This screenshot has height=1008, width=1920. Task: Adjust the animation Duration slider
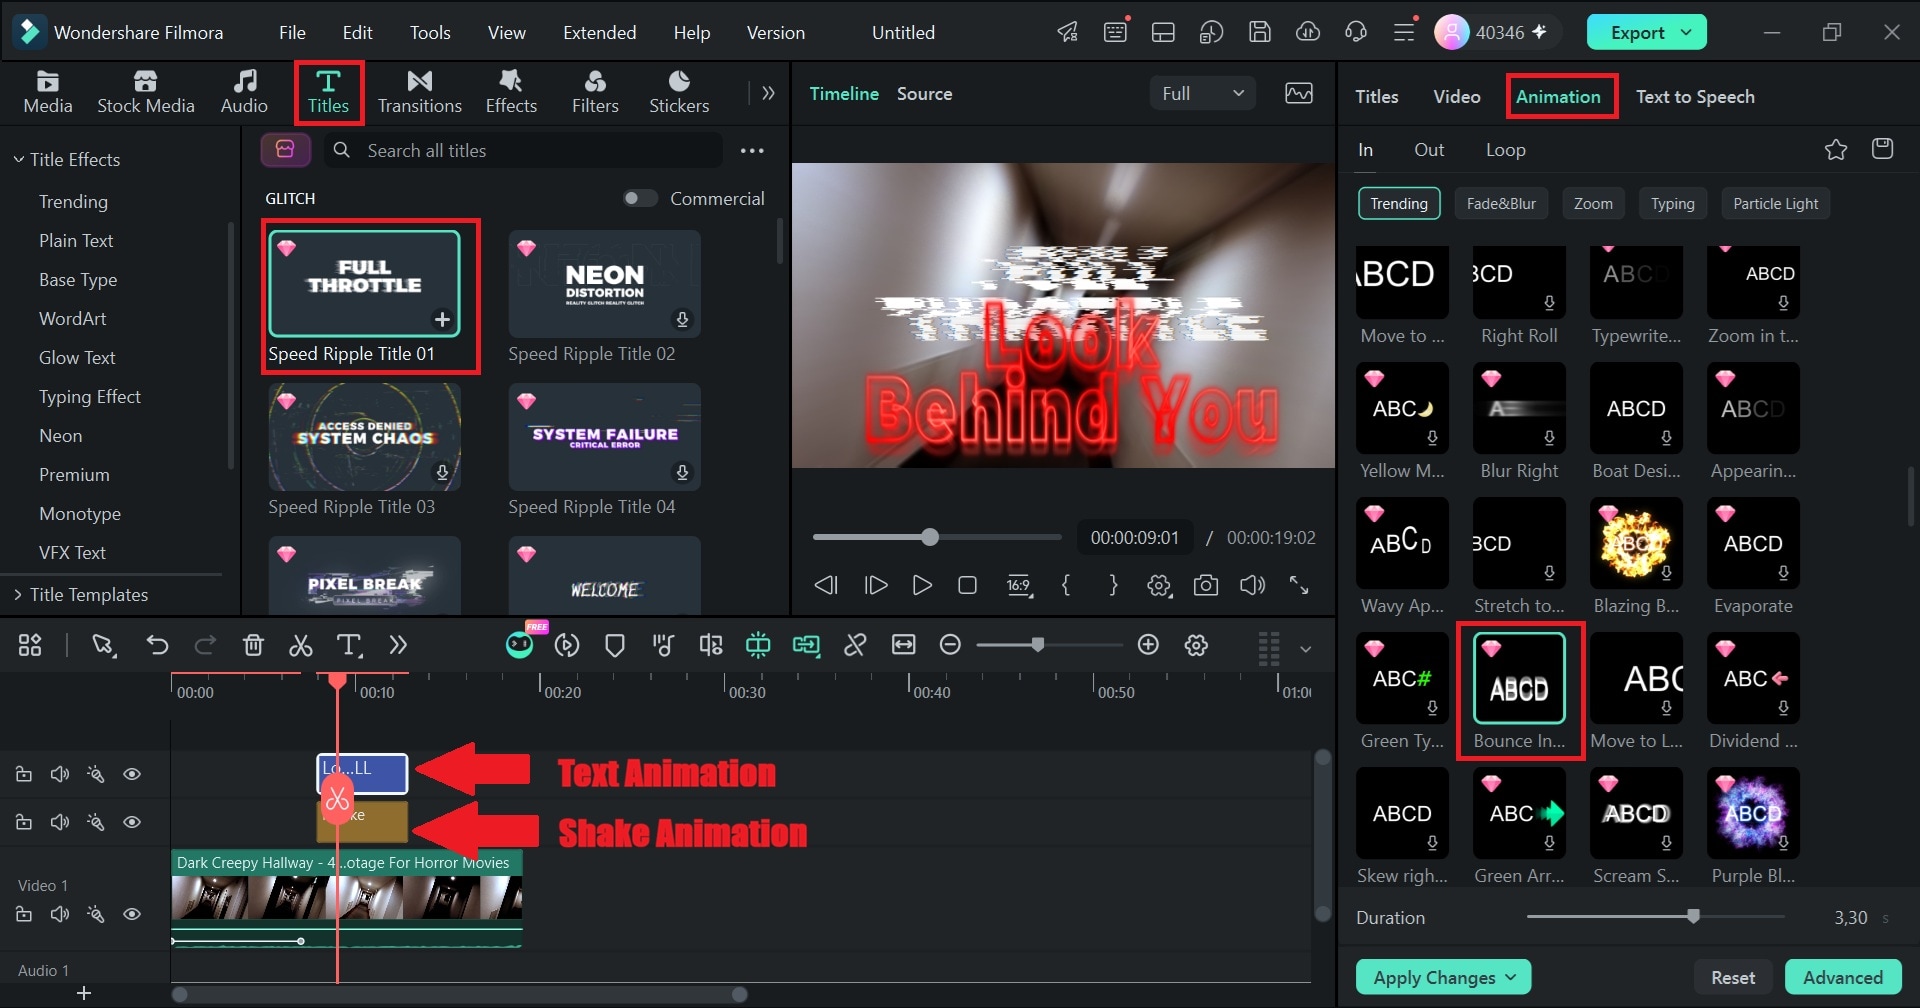tap(1693, 916)
